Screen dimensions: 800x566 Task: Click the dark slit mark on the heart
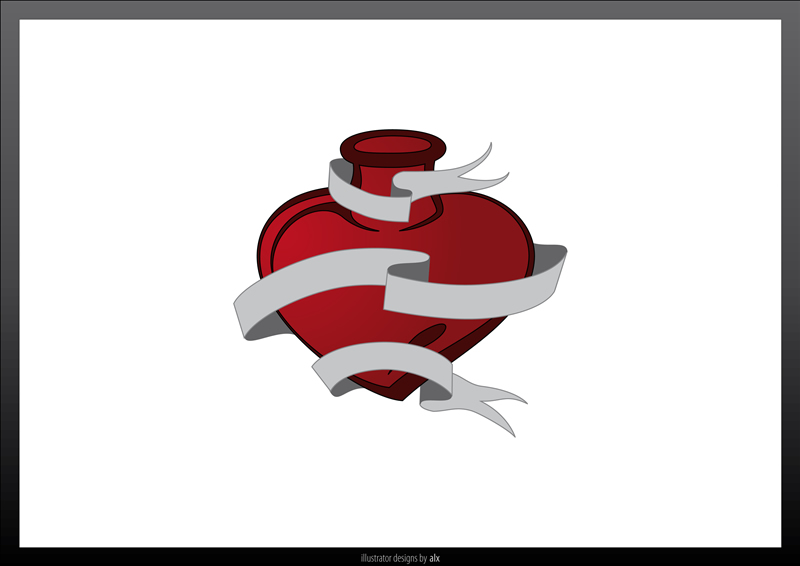point(432,335)
